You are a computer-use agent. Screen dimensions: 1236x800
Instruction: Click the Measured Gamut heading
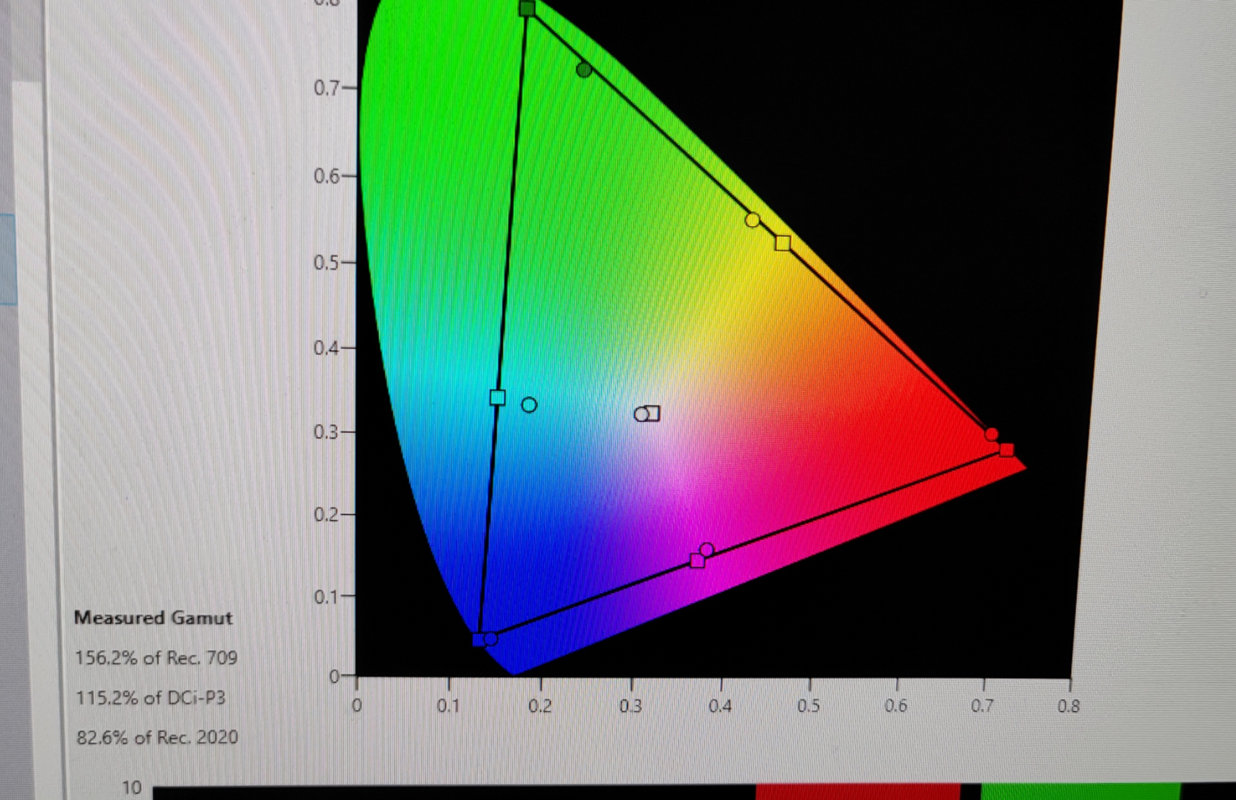pos(153,618)
